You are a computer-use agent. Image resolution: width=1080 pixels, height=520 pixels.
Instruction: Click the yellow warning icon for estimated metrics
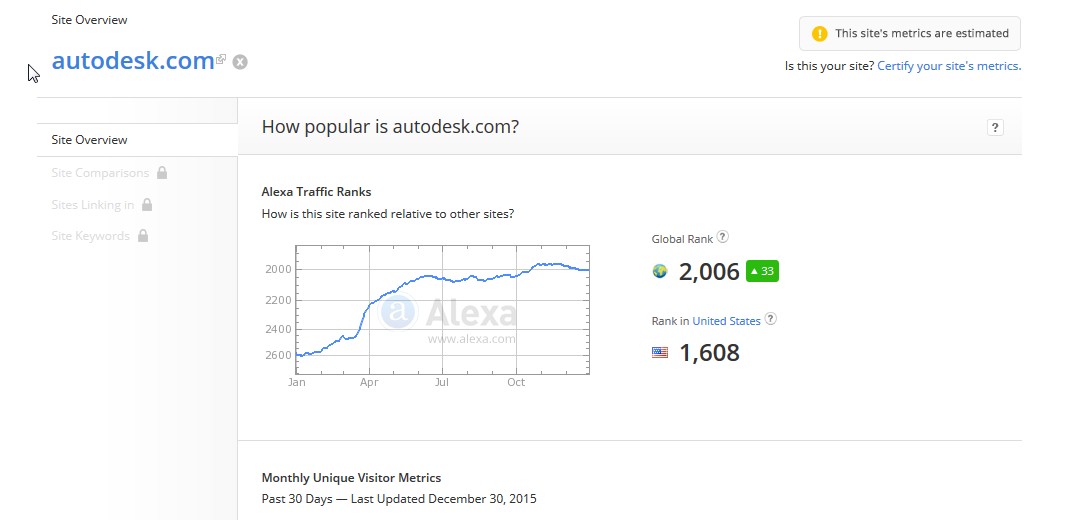coord(820,33)
